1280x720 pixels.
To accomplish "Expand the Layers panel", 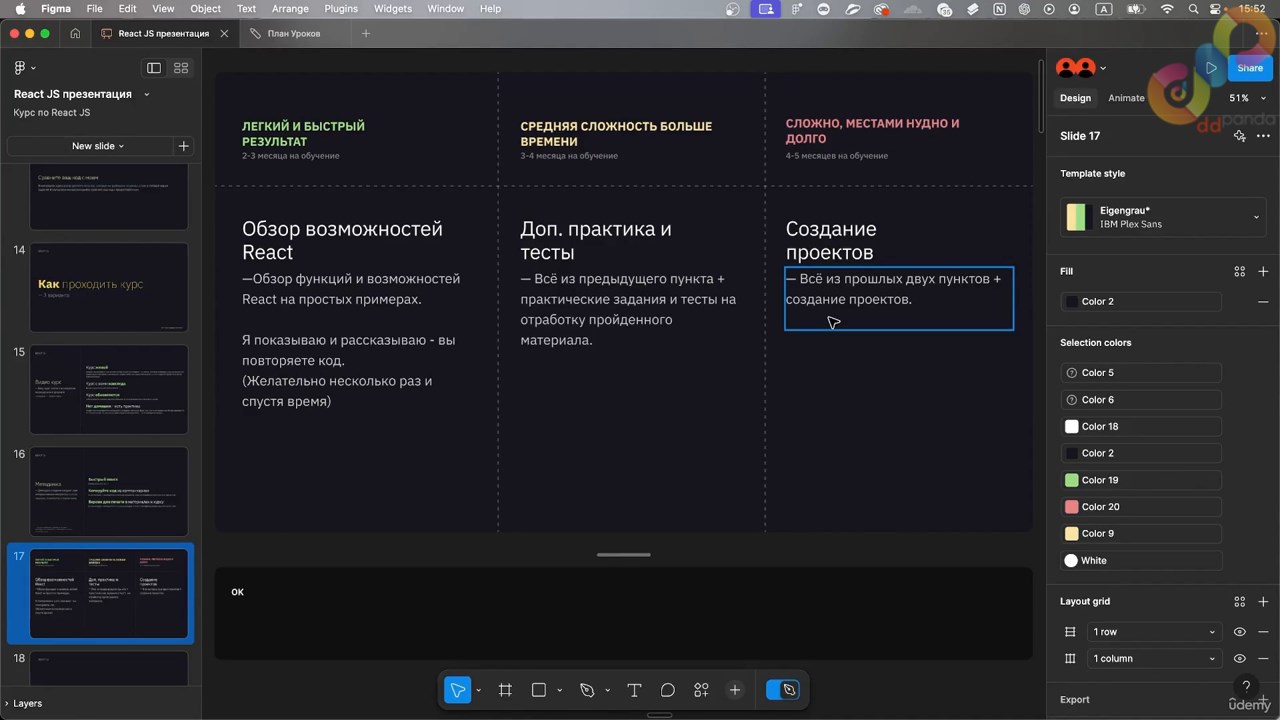I will pos(22,703).
